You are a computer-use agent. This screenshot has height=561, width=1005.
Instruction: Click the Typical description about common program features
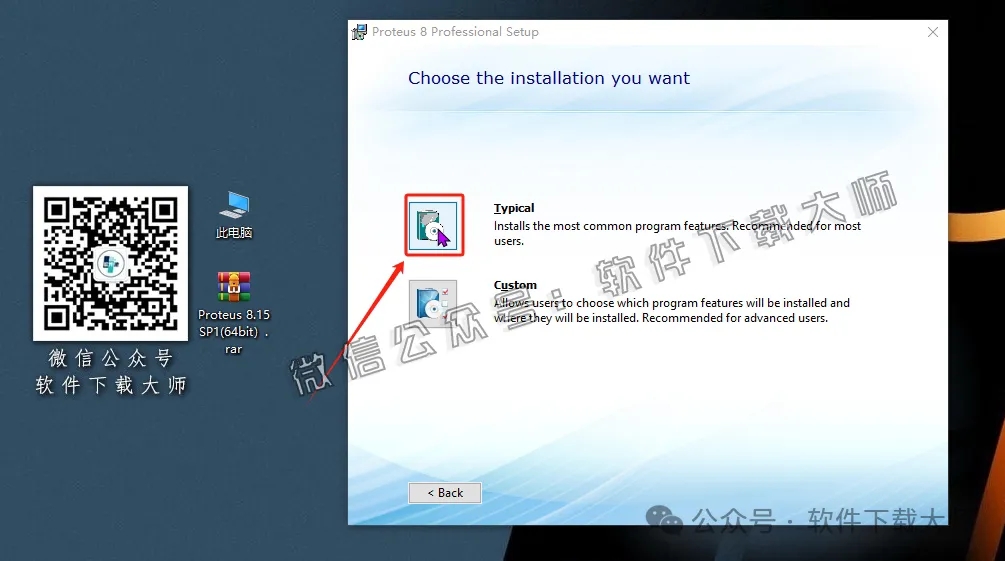pos(677,227)
